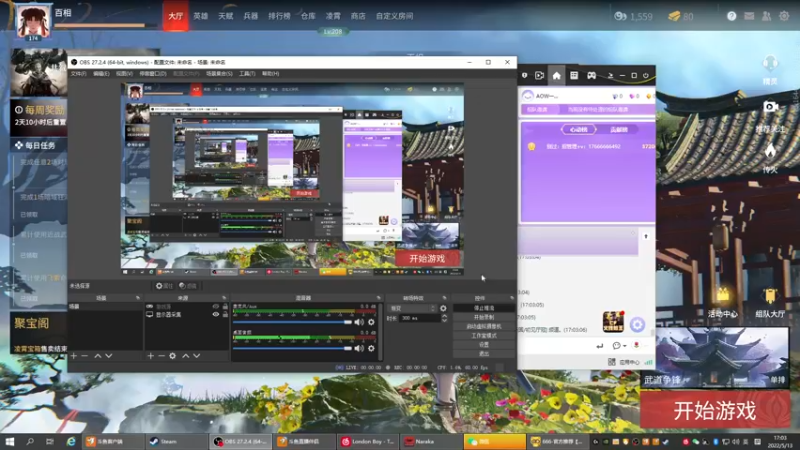
Task: Switch to the 商店 tab in game top bar
Action: pos(358,16)
